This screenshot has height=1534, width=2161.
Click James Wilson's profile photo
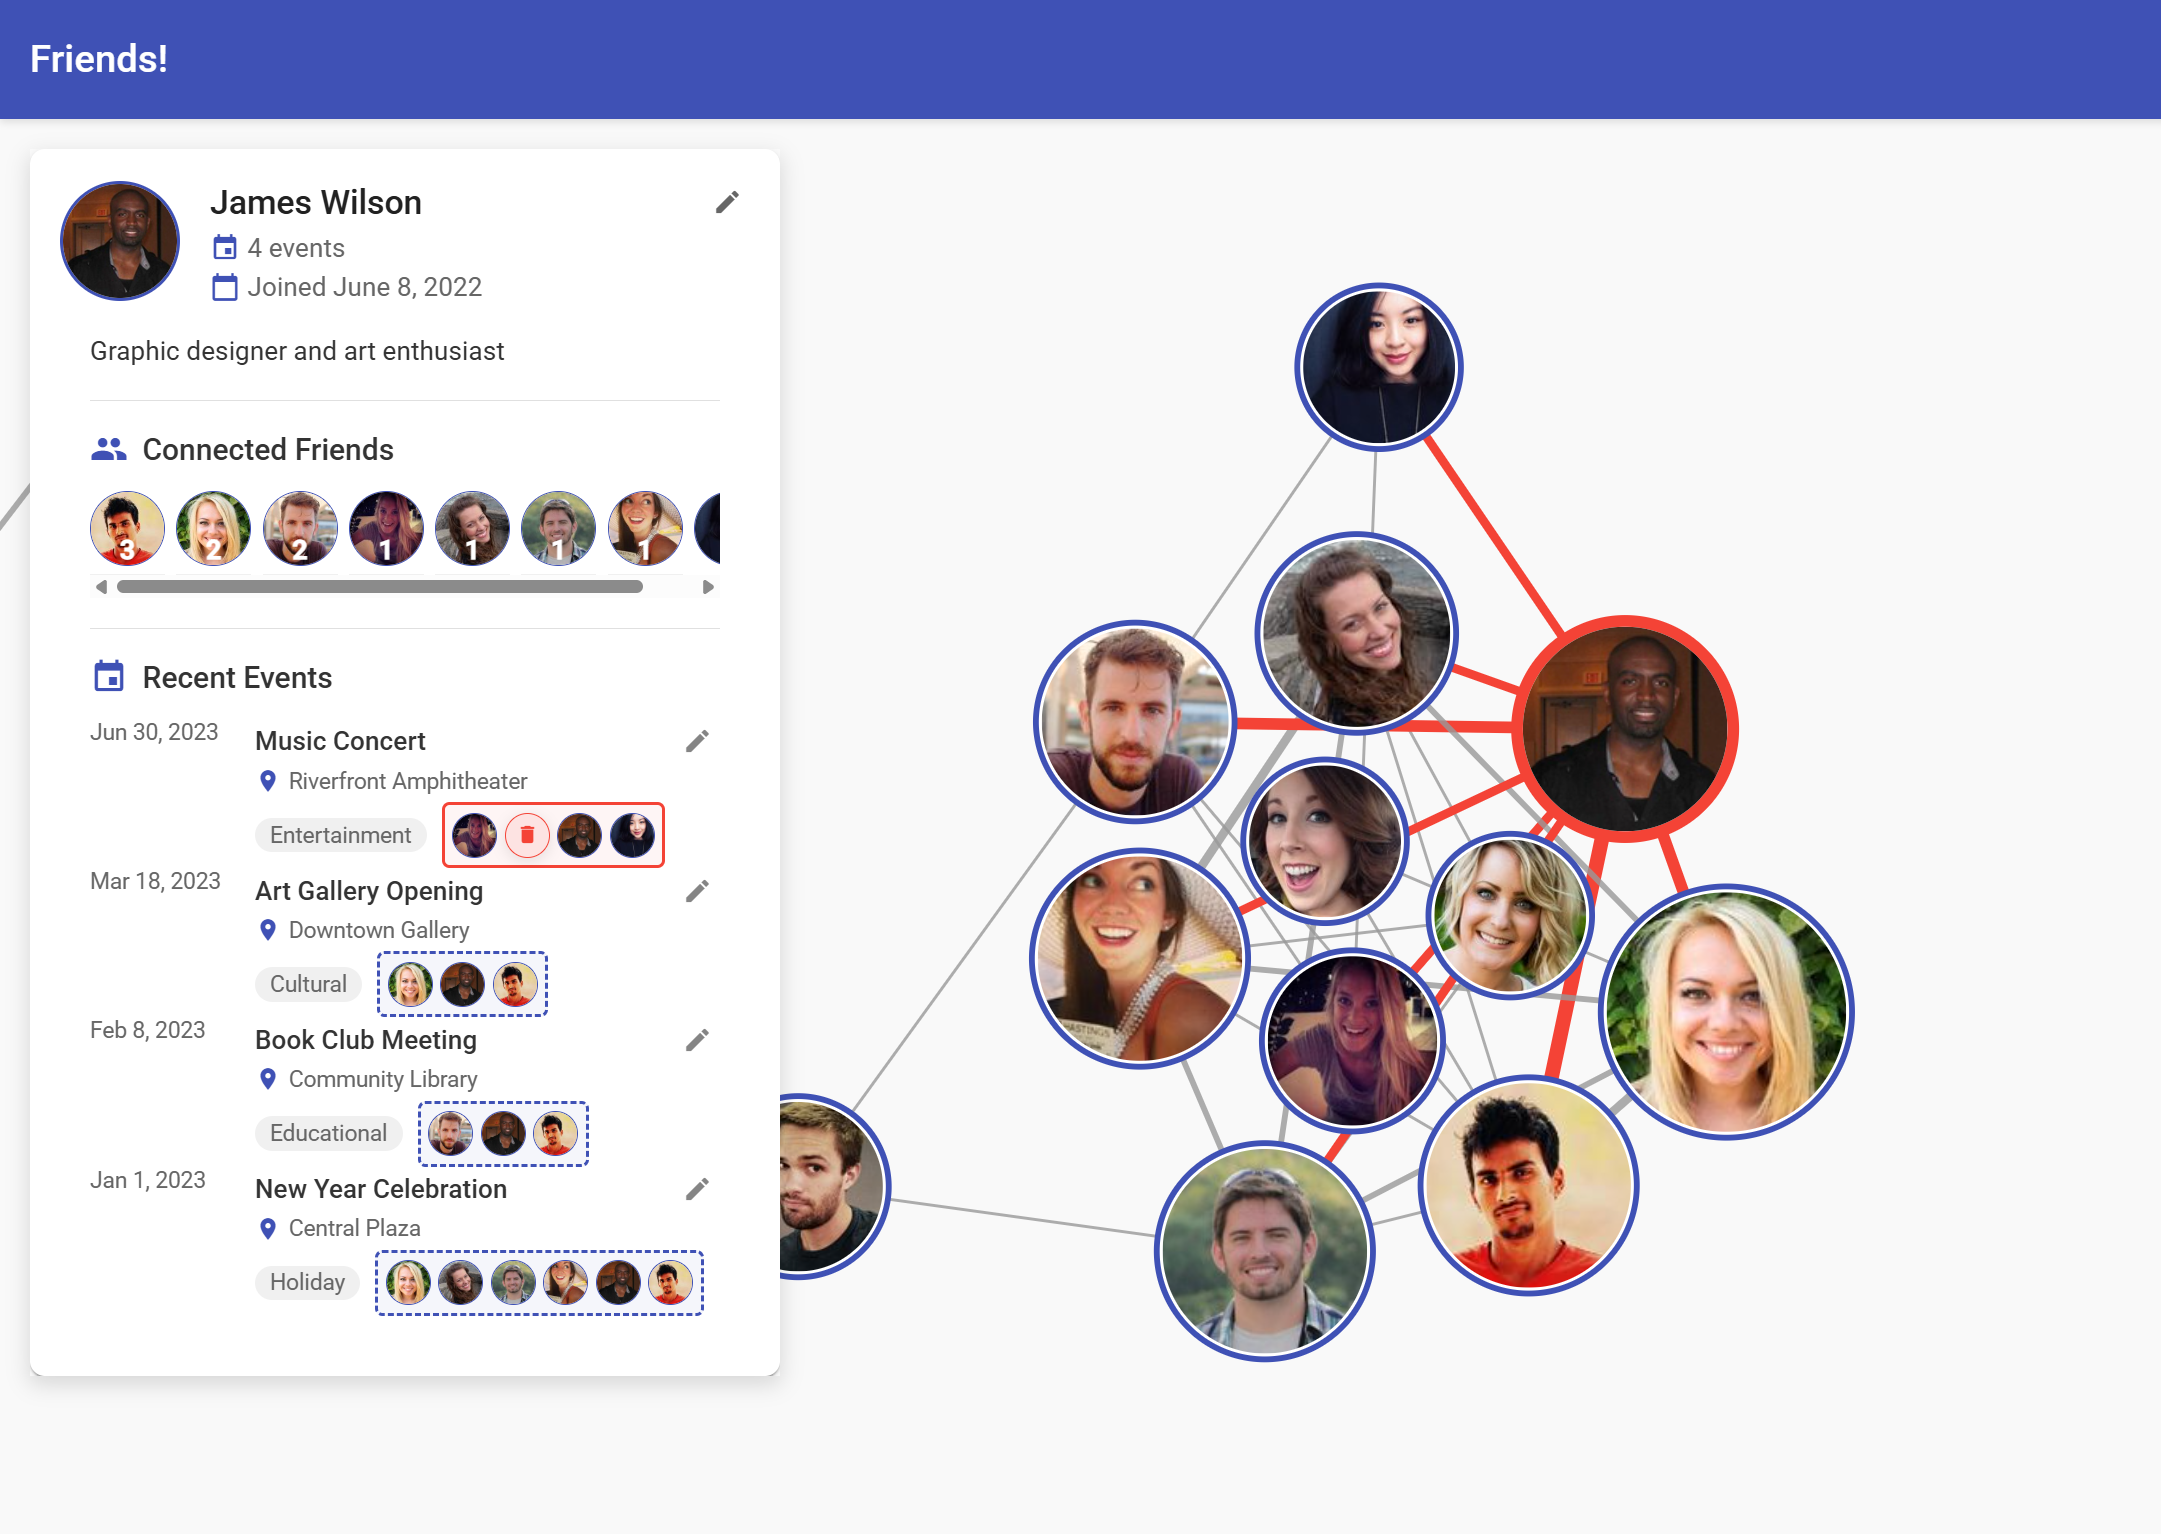(120, 241)
